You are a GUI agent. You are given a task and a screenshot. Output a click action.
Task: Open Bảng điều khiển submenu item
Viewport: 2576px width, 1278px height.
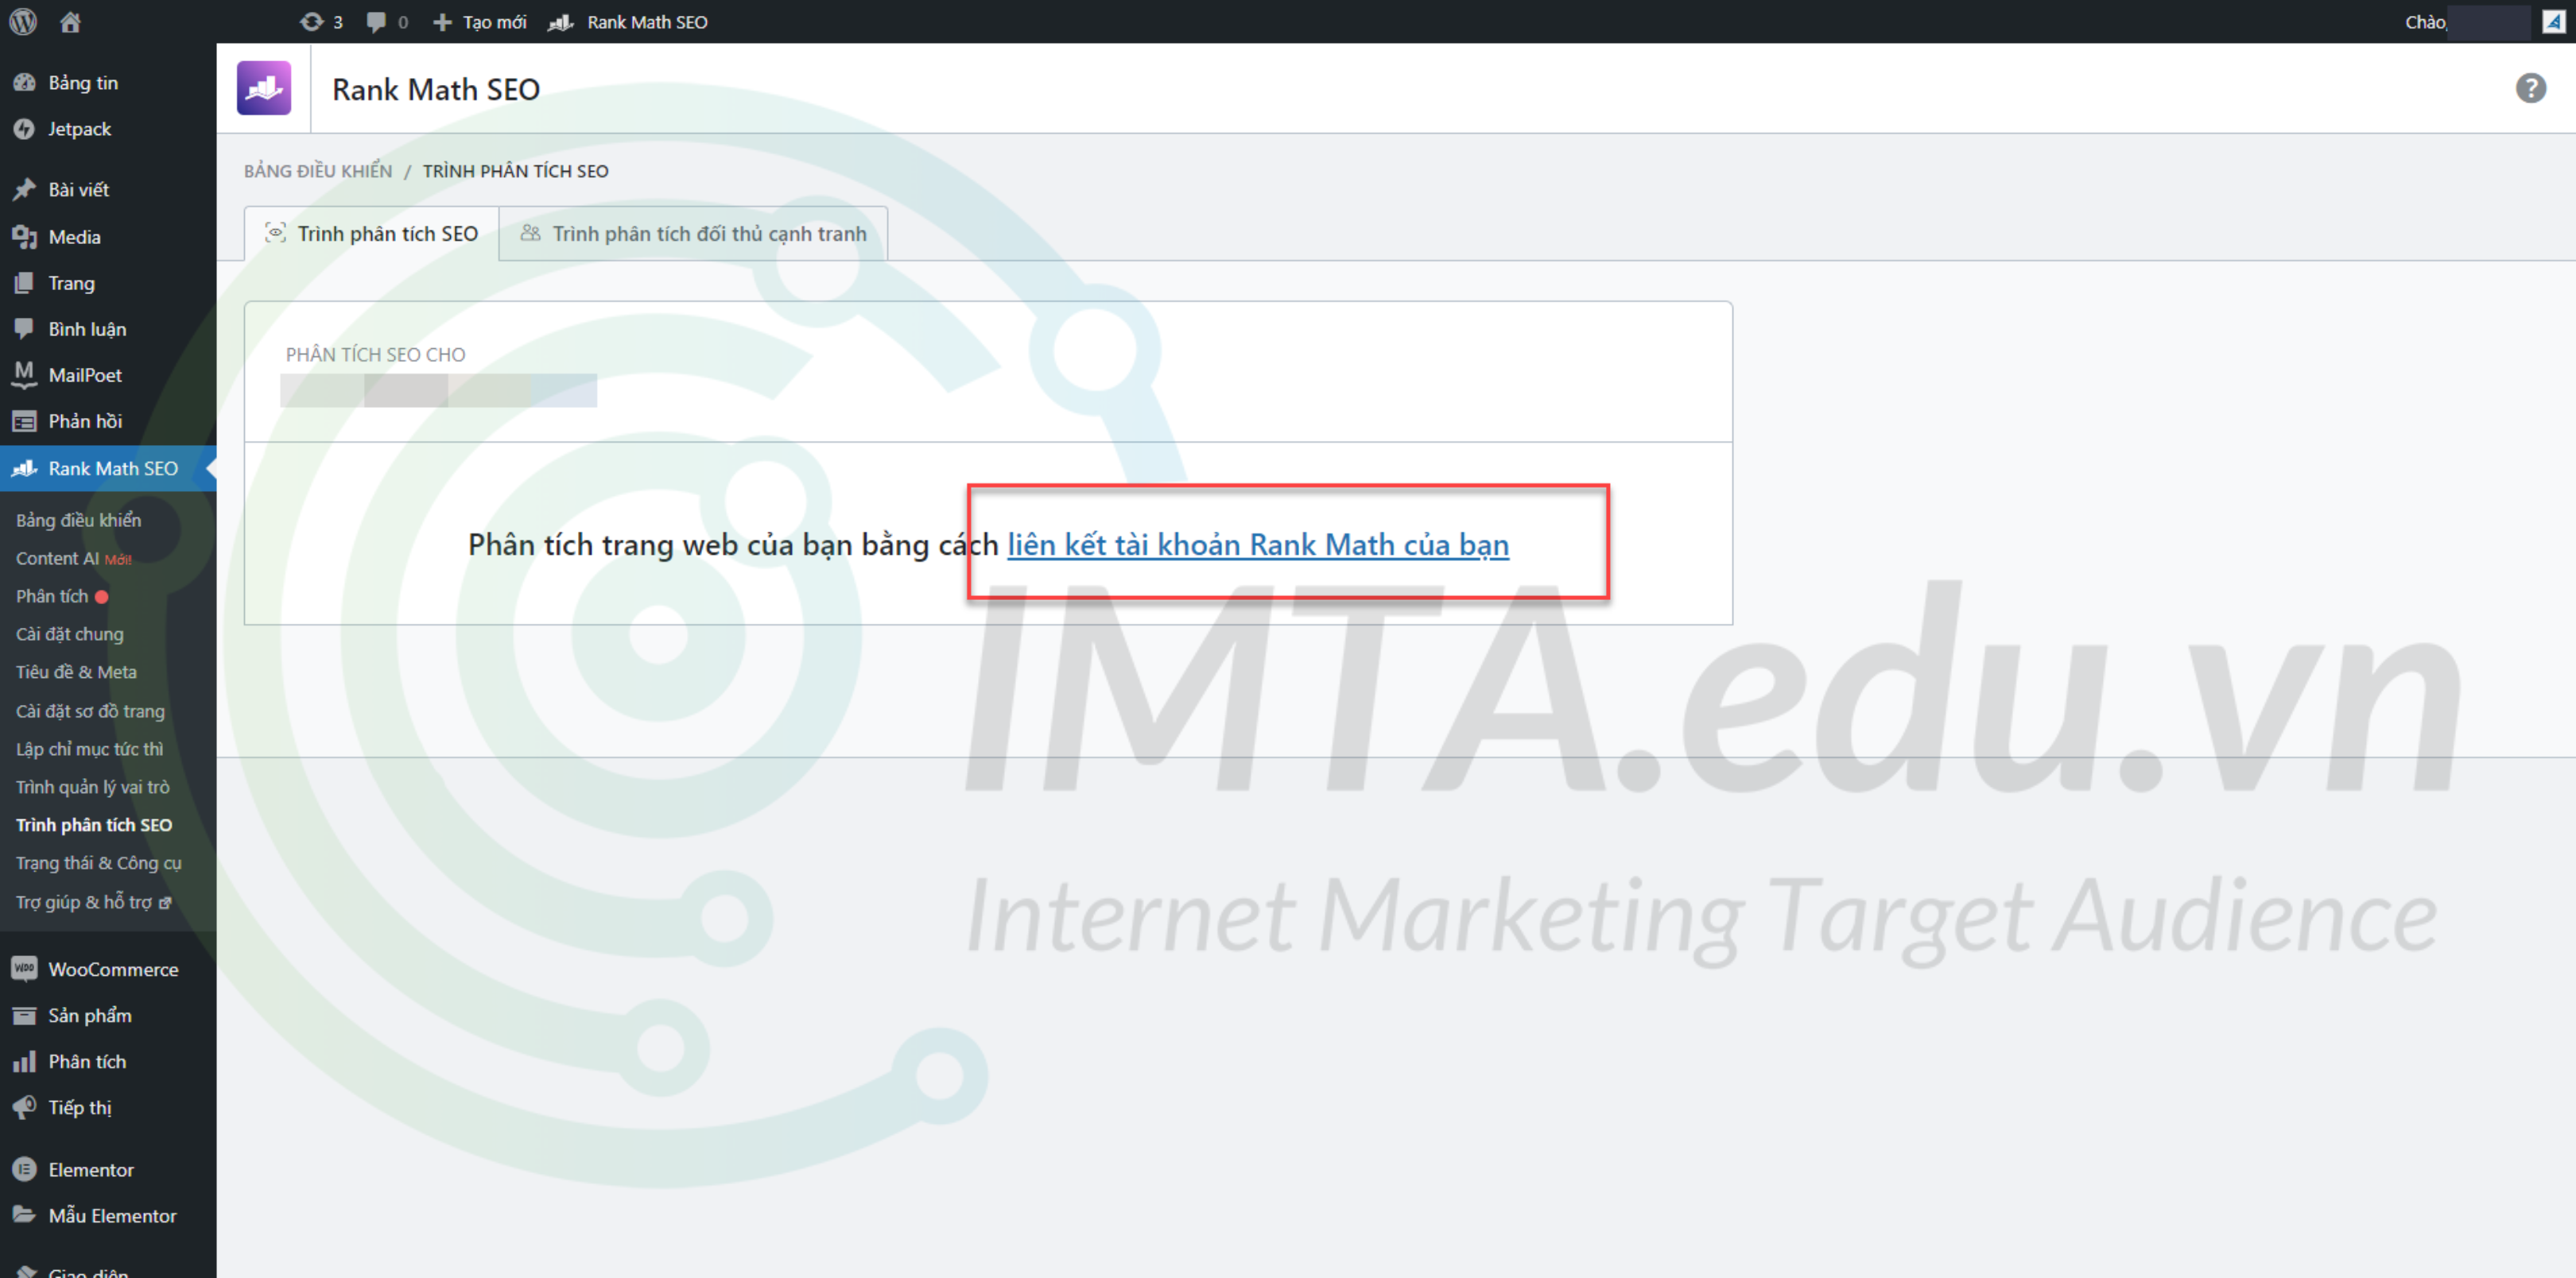pos(79,520)
